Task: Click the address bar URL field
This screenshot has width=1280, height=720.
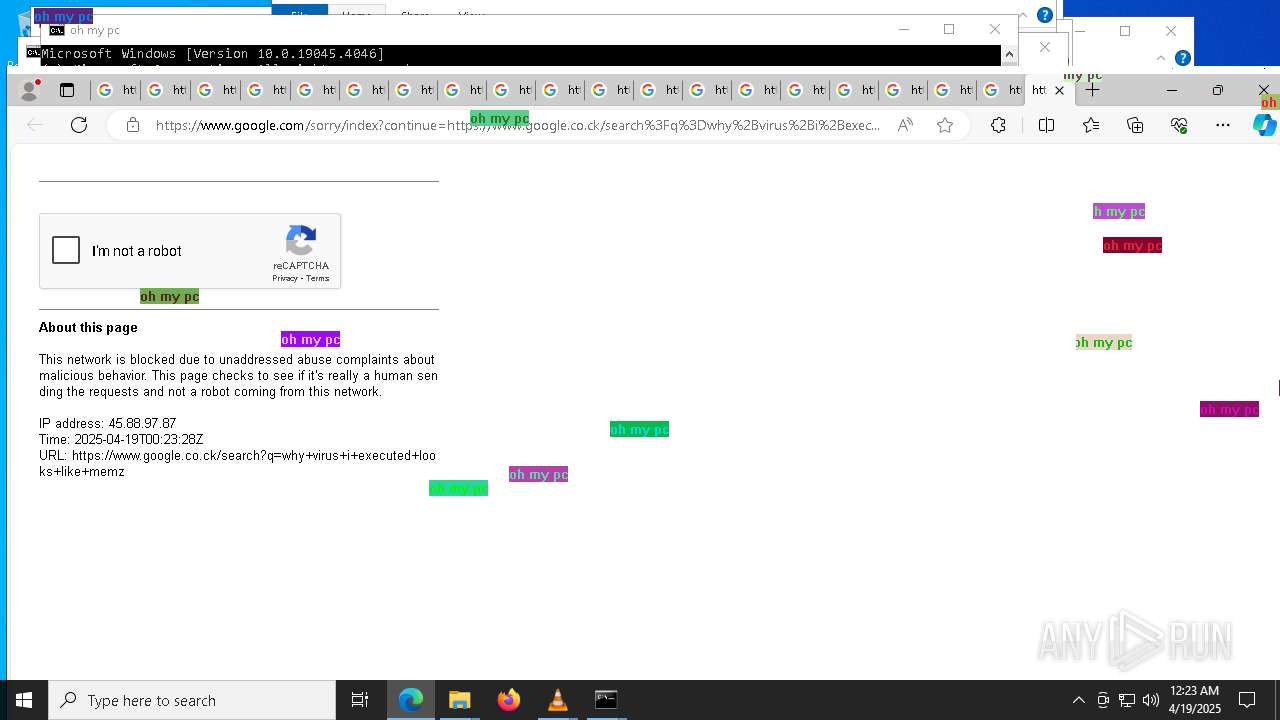Action: click(x=518, y=125)
